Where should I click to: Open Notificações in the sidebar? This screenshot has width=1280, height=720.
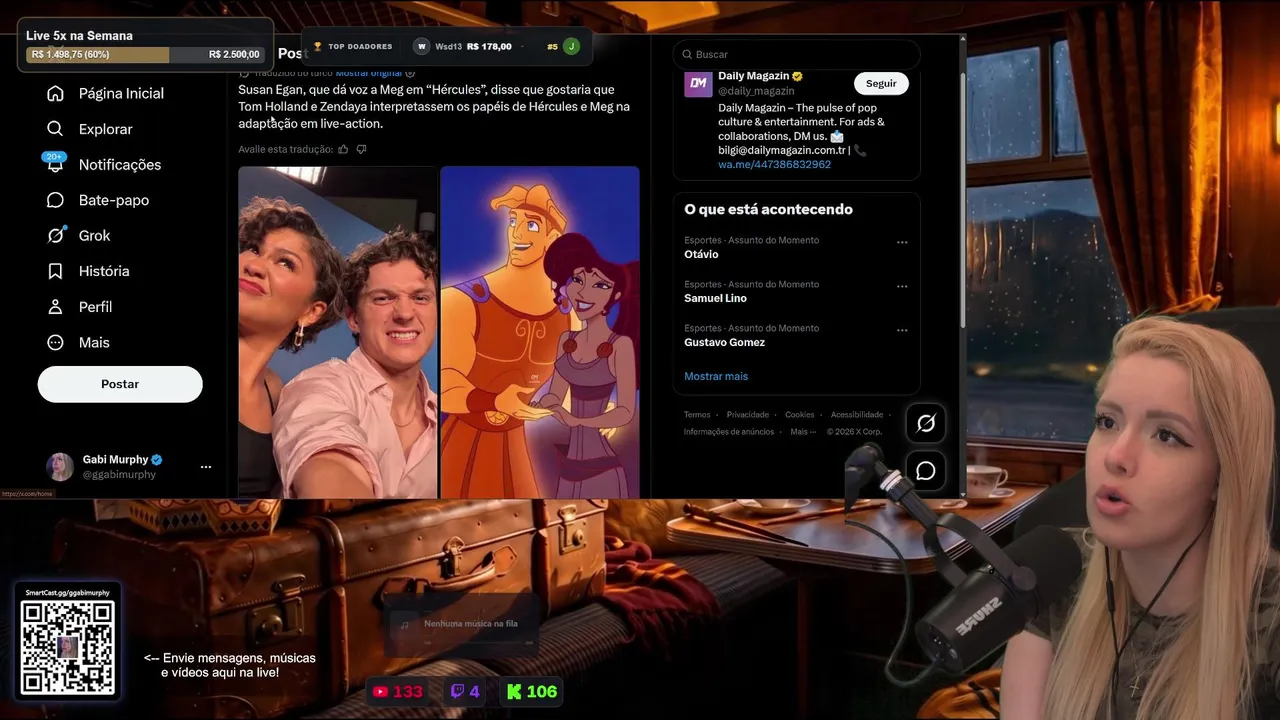point(120,165)
